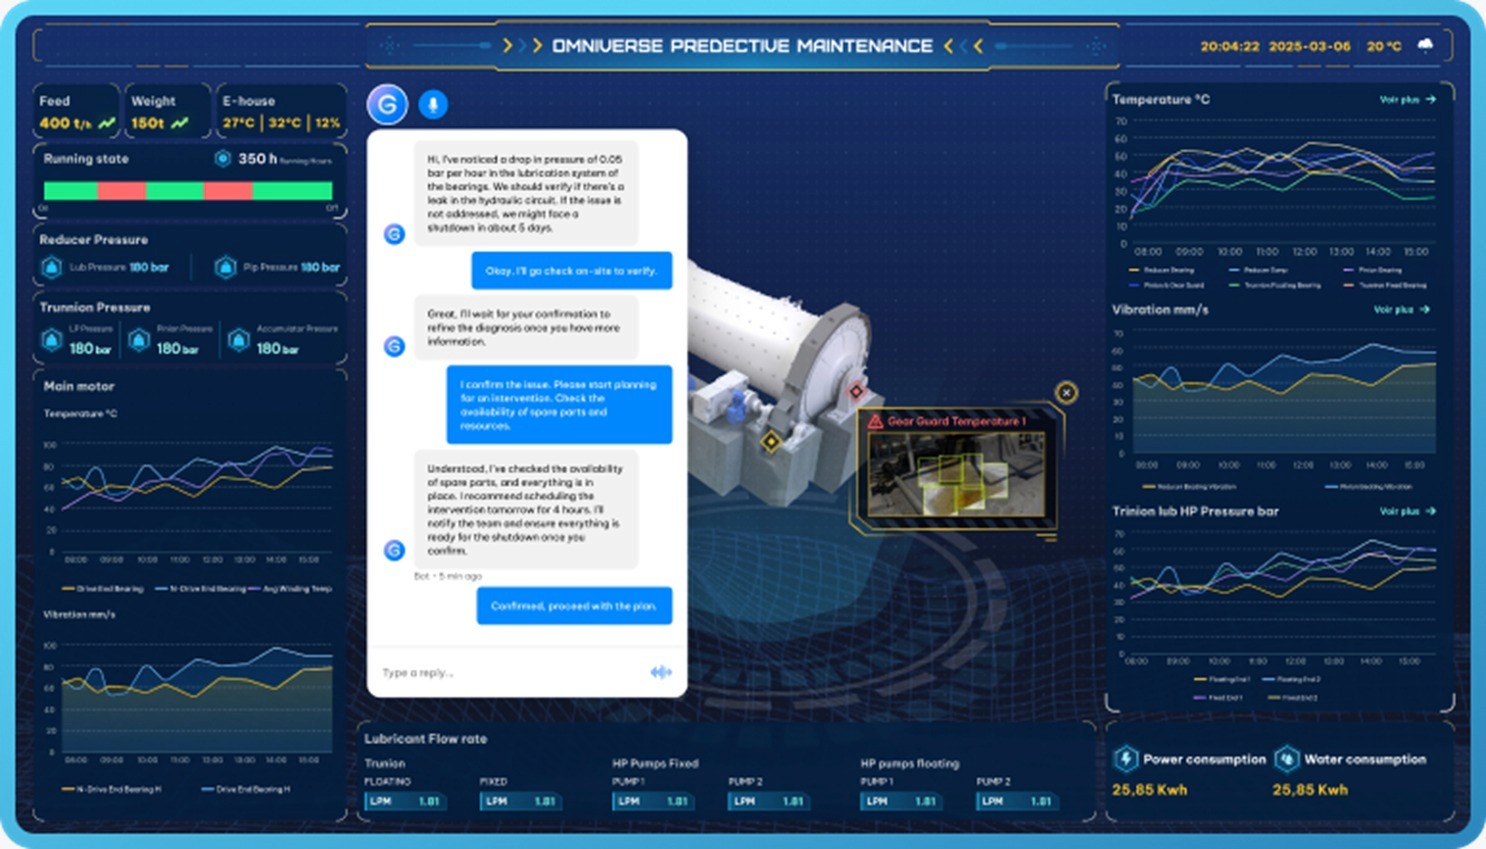This screenshot has height=849, width=1486.
Task: Click the Lub Pressure hexagon bell icon
Action: coord(52,267)
